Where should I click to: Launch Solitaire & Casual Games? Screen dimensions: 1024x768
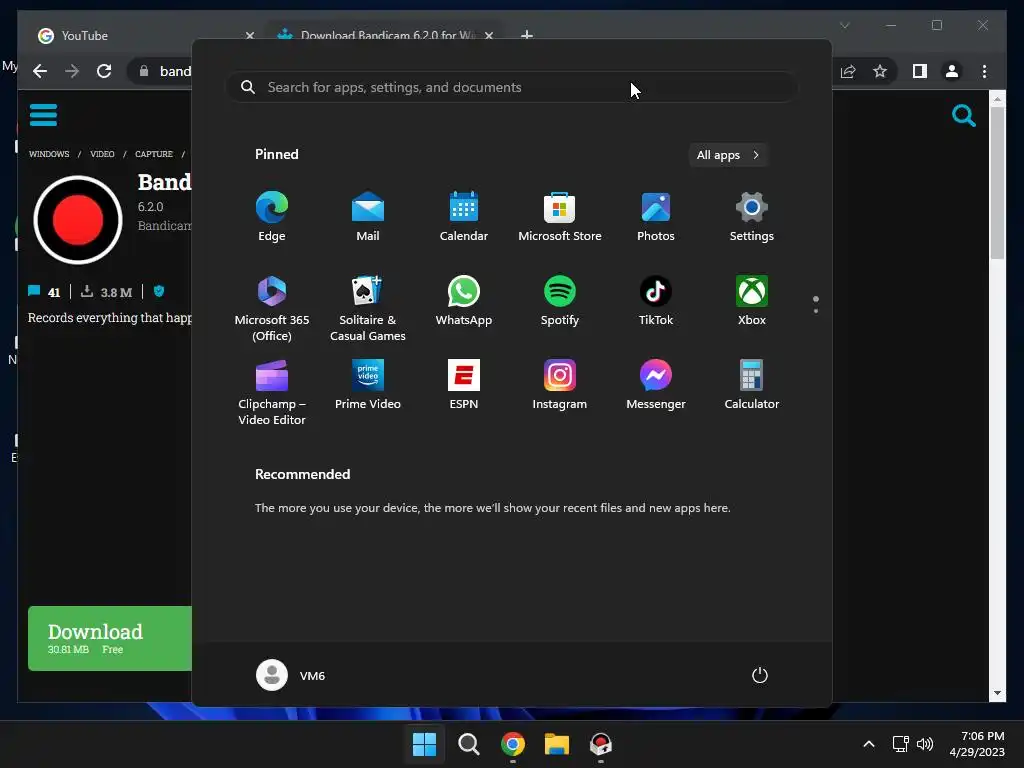click(368, 308)
